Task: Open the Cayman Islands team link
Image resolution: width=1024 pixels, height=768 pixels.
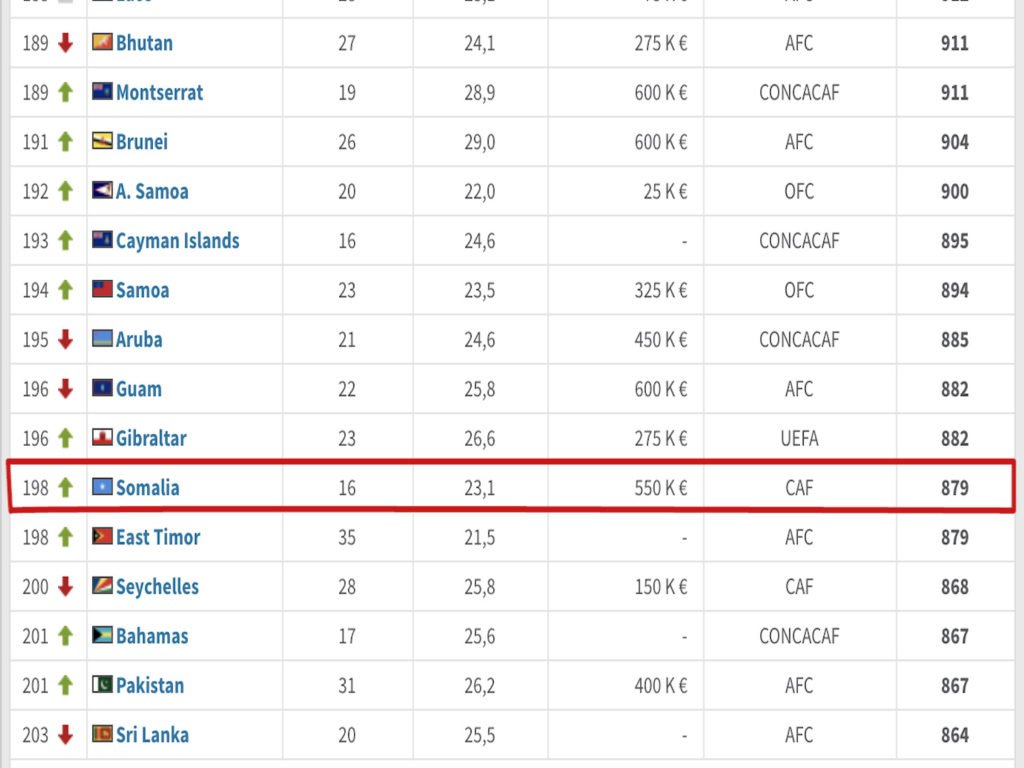Action: coord(177,241)
